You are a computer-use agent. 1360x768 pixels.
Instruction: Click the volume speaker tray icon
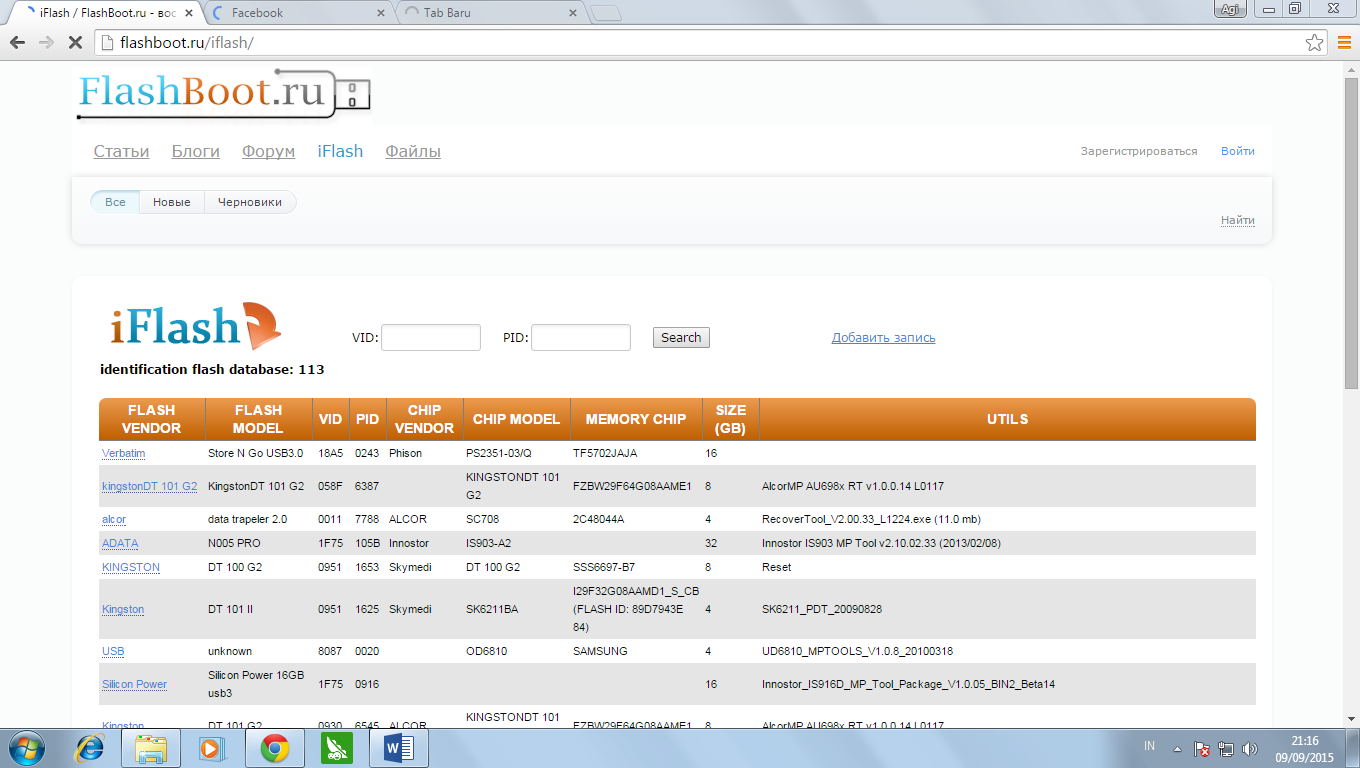click(x=1250, y=748)
